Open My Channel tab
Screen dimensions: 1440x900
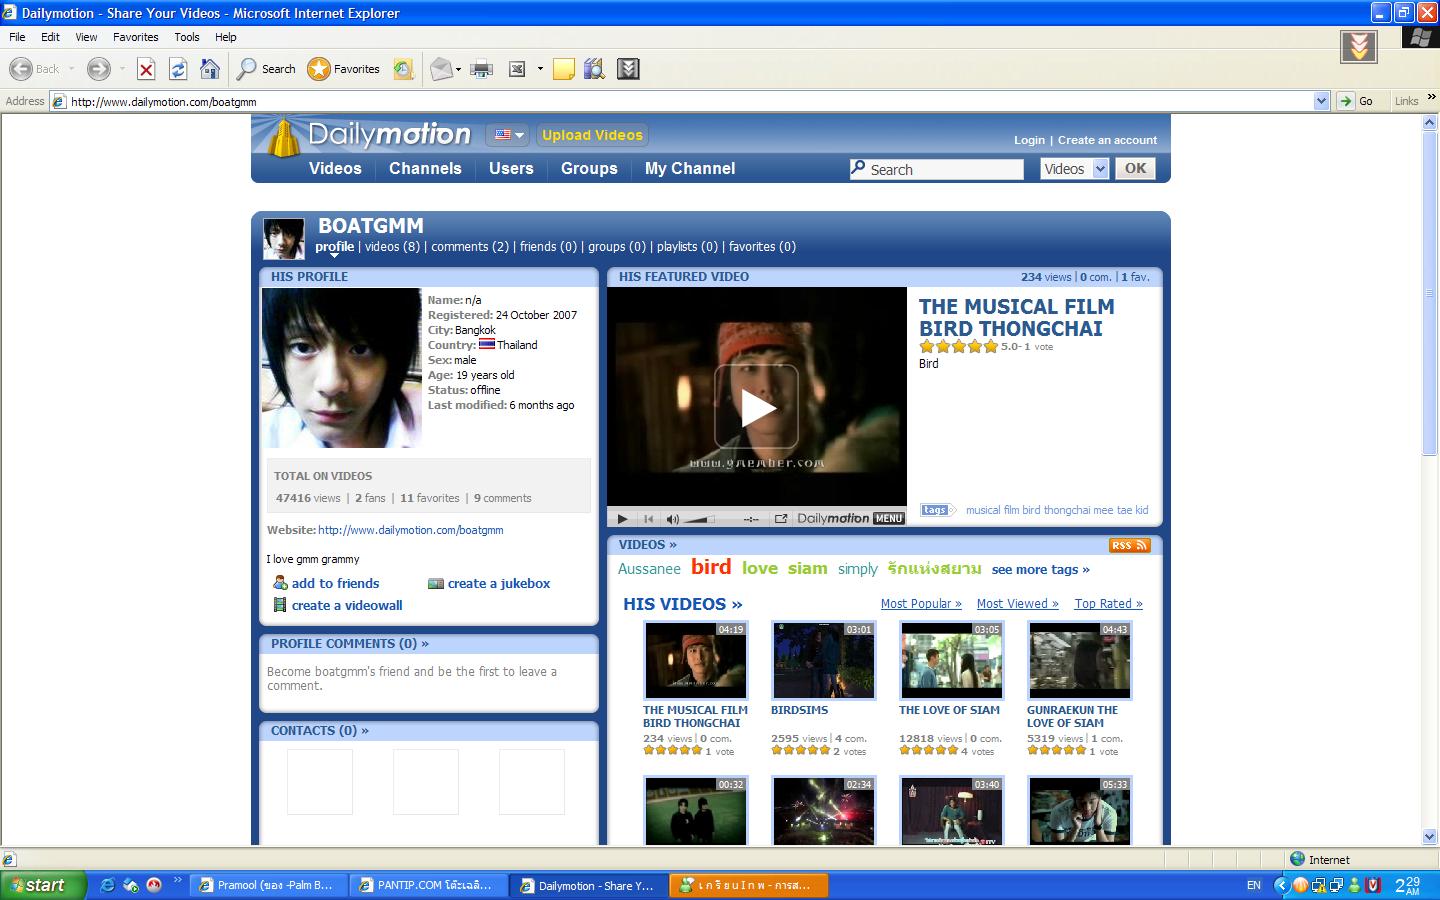[x=690, y=168]
